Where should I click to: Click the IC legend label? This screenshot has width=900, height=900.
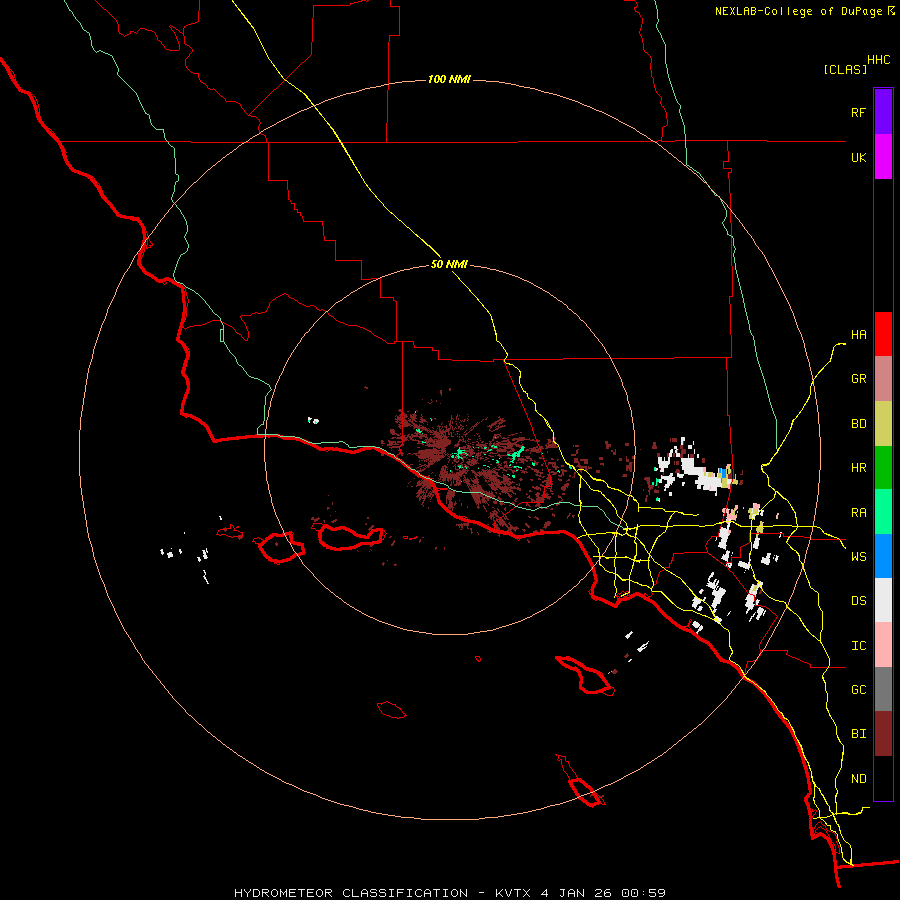(858, 646)
